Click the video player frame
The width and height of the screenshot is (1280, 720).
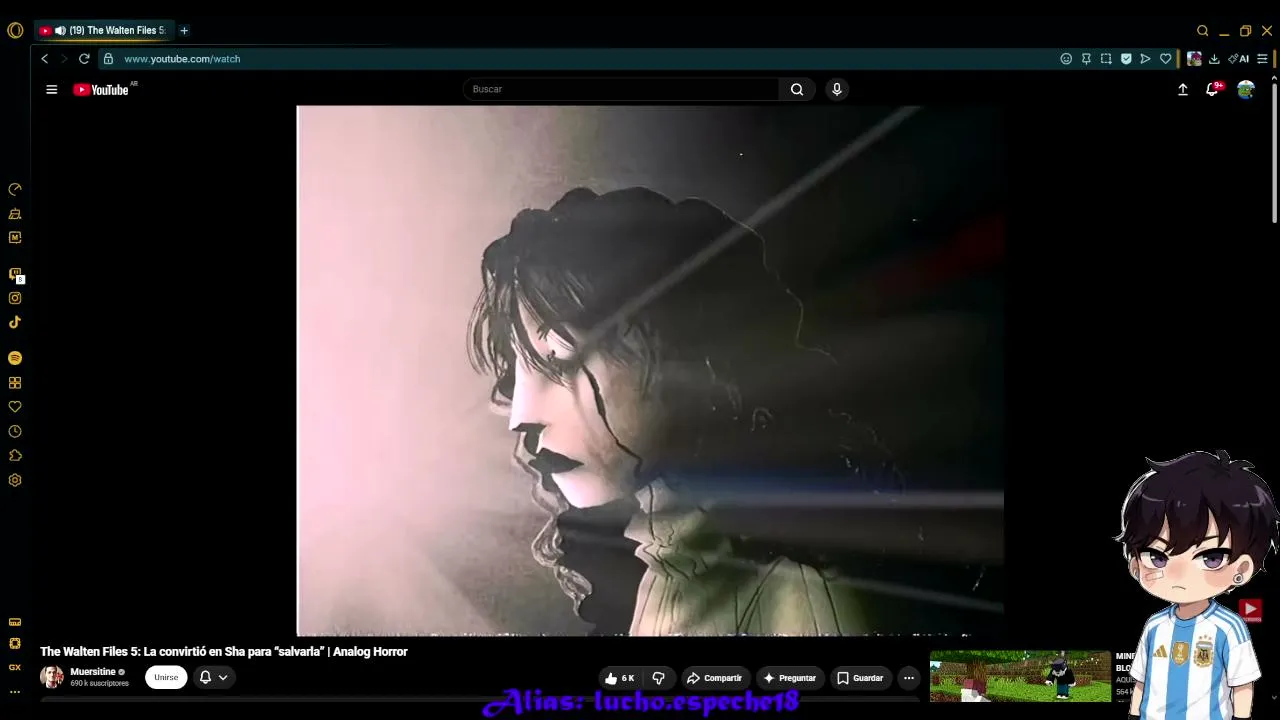click(650, 371)
